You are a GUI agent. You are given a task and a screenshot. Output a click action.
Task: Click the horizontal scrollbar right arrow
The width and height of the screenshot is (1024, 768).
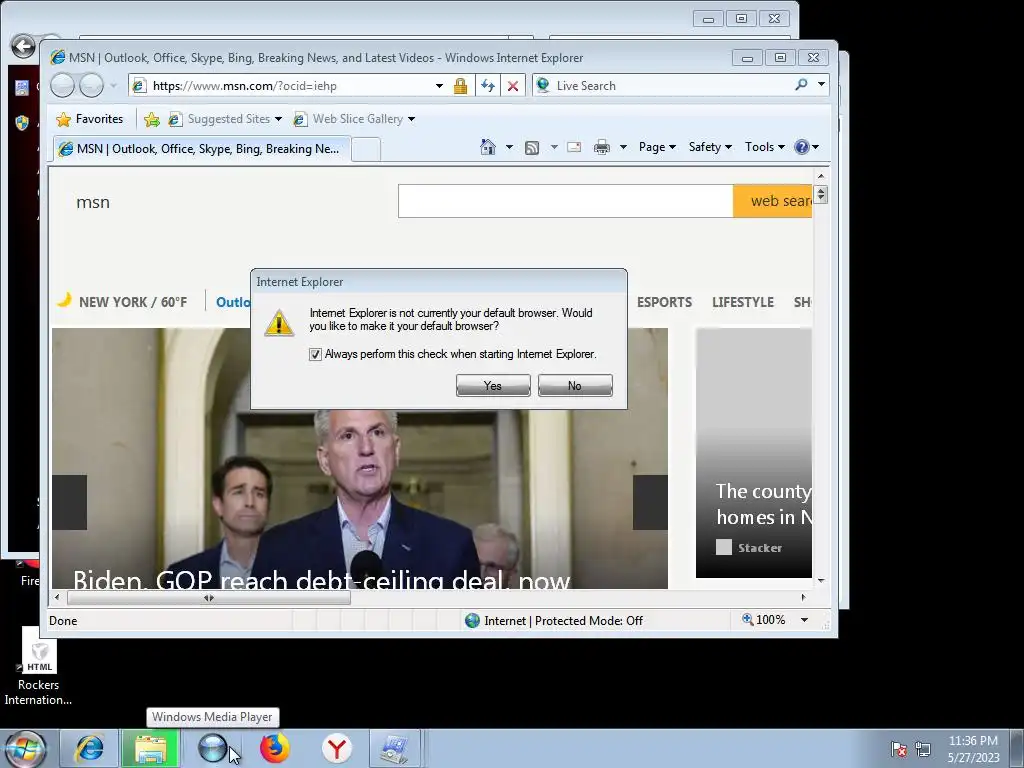(x=803, y=598)
